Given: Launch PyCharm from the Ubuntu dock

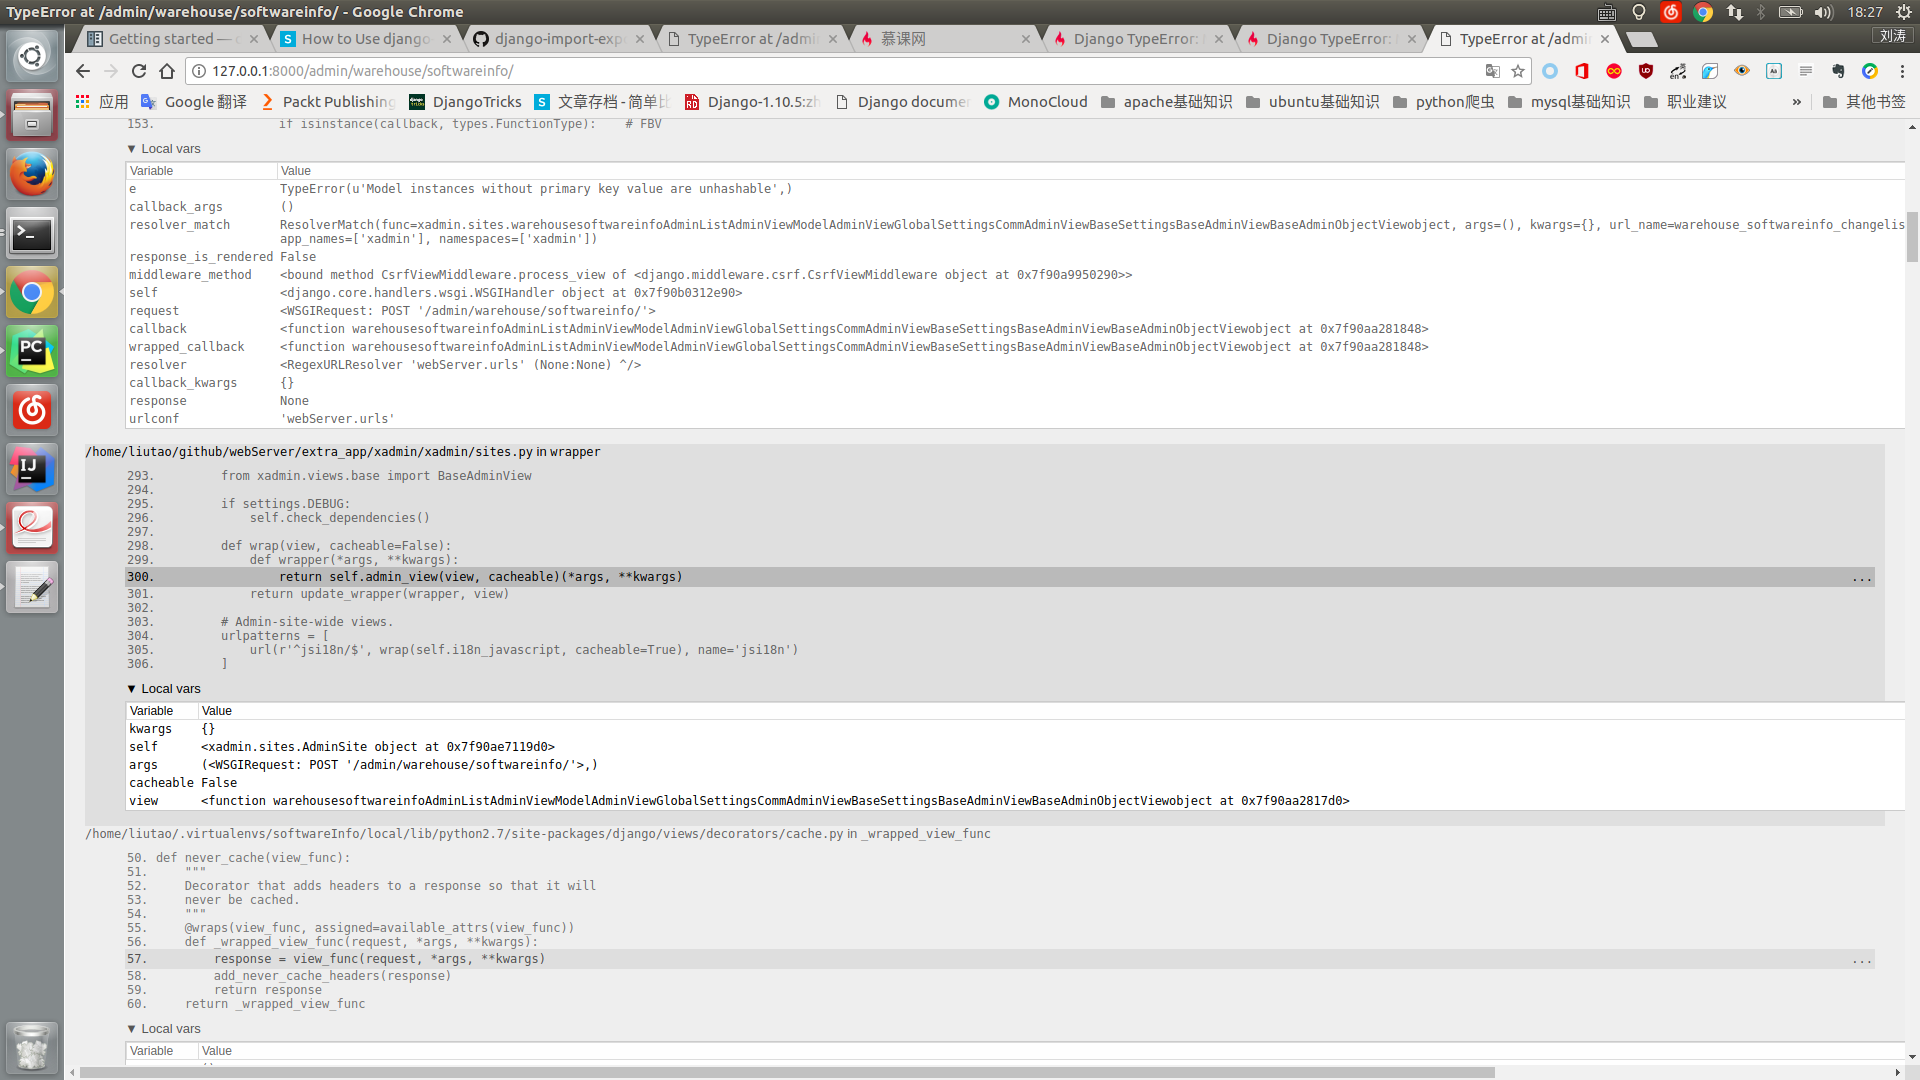Looking at the screenshot, I should click(x=32, y=351).
